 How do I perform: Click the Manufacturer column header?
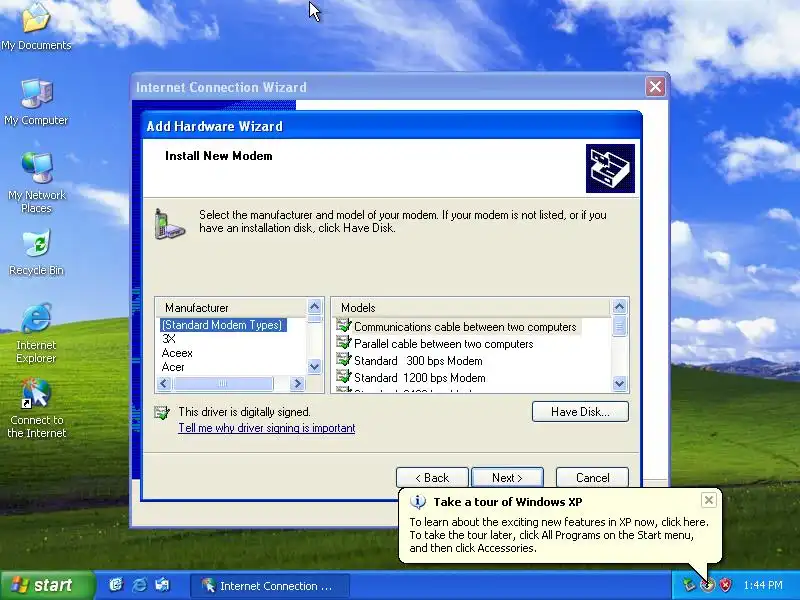[x=232, y=308]
